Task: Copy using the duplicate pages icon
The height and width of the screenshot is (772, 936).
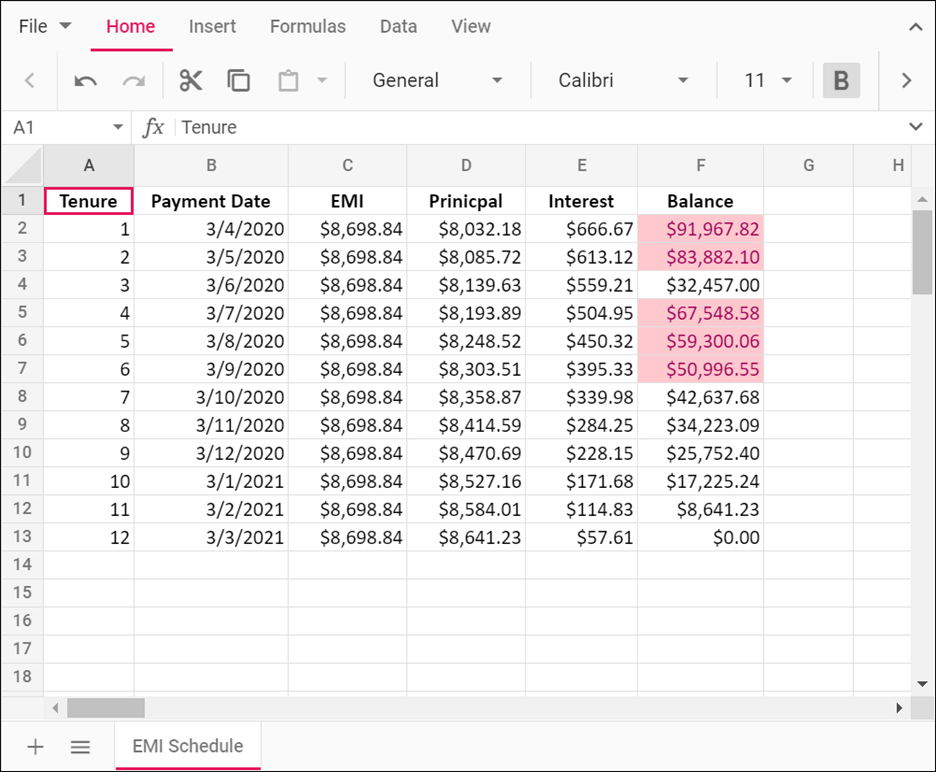Action: point(239,81)
